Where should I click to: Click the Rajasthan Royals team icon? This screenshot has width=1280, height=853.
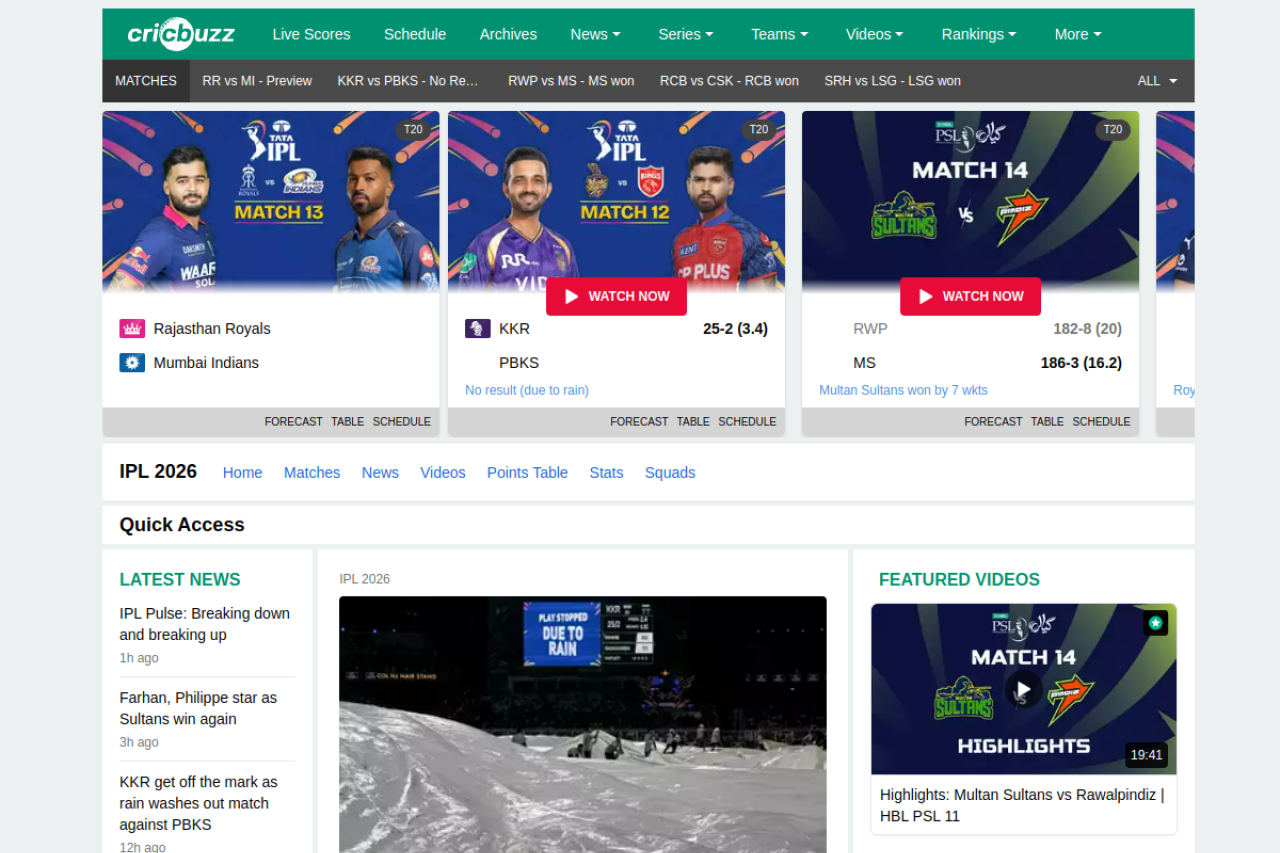click(132, 329)
